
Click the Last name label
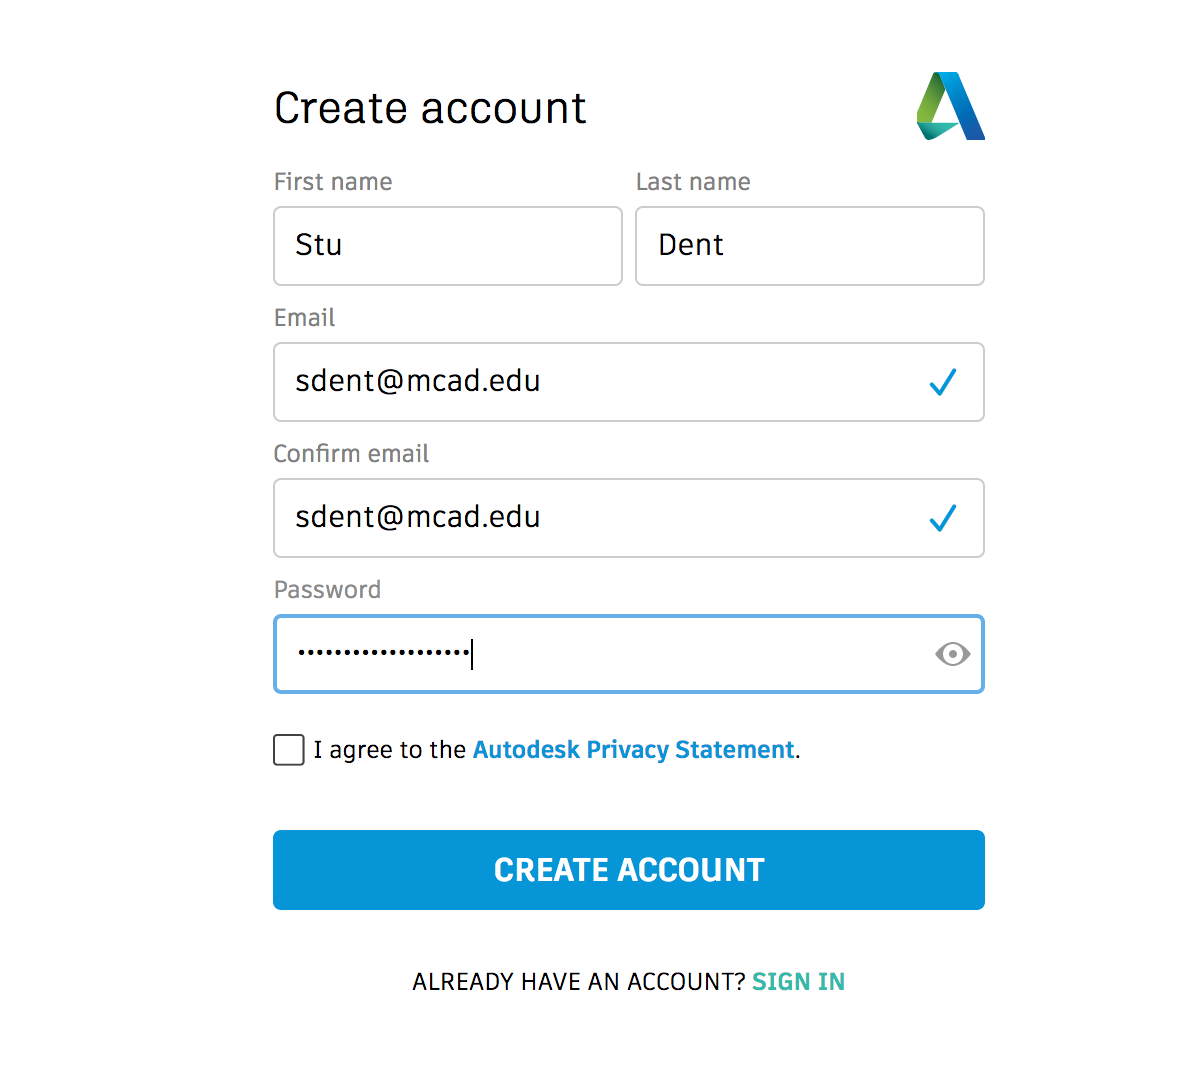point(693,182)
